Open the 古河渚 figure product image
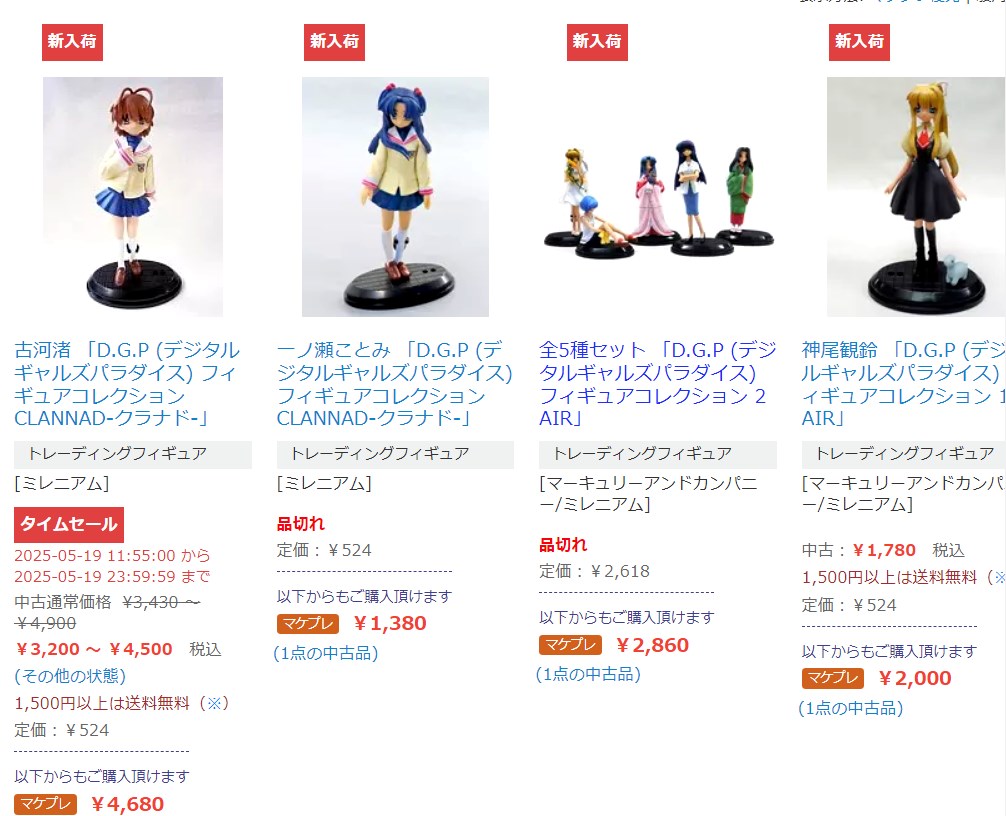1006x816 pixels. 133,197
